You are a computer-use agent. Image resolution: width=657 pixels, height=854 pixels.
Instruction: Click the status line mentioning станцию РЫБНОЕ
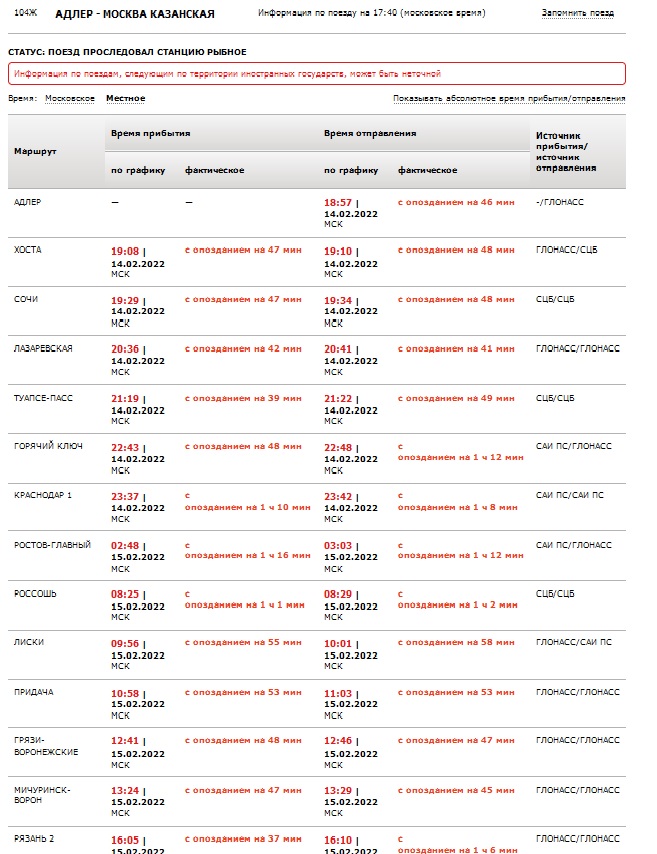click(x=127, y=52)
